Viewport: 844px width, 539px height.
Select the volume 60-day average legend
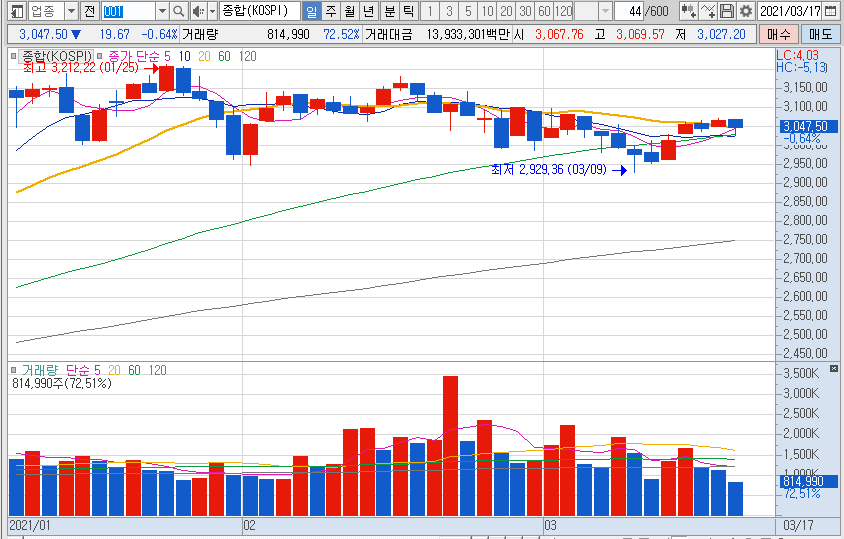point(134,370)
